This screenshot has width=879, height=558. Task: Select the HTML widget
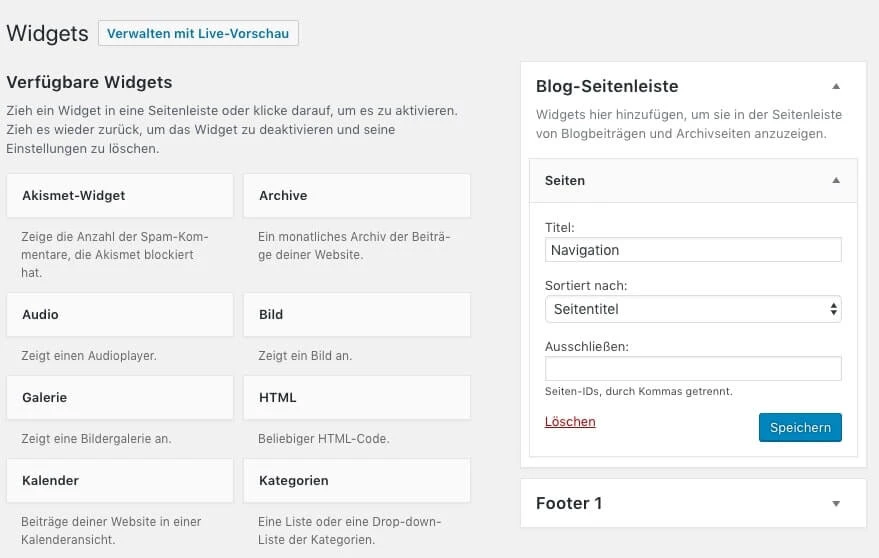click(356, 397)
